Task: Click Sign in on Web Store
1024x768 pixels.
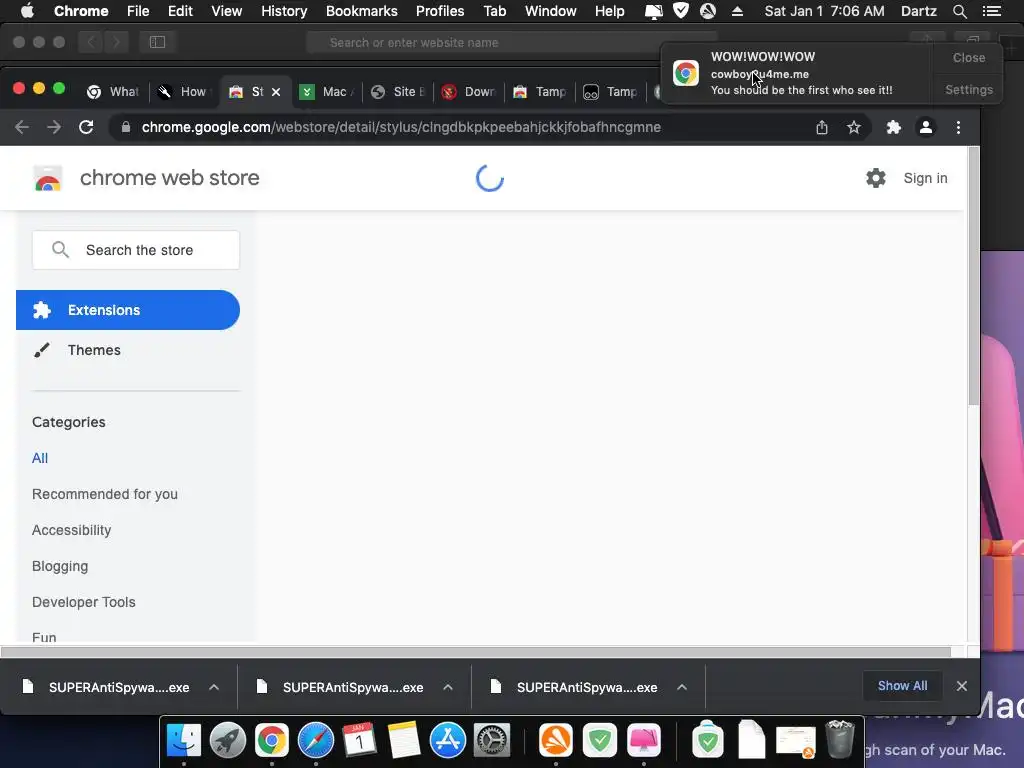Action: coord(925,178)
